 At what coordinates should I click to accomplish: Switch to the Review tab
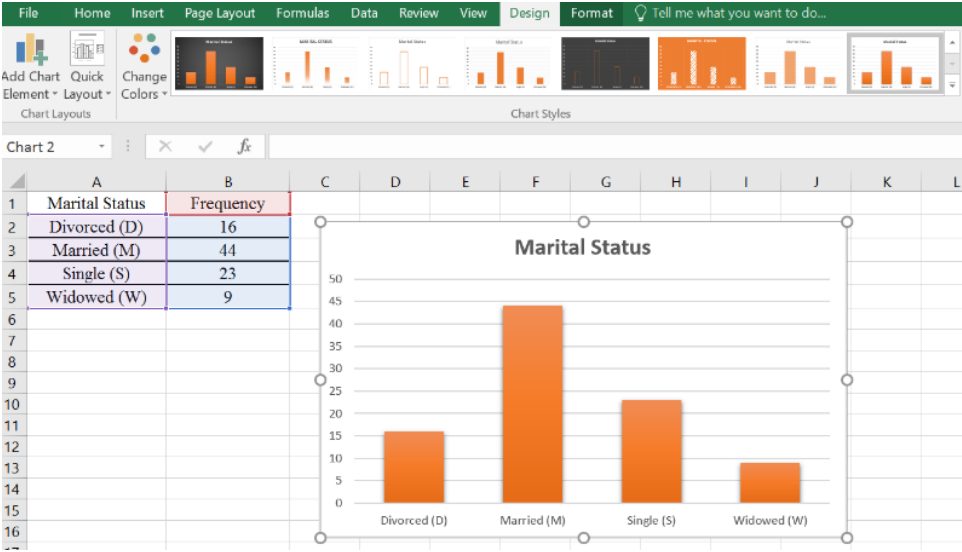pyautogui.click(x=418, y=13)
